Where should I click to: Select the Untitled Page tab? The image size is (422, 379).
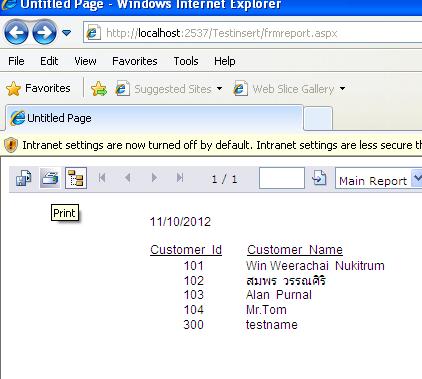[154, 118]
